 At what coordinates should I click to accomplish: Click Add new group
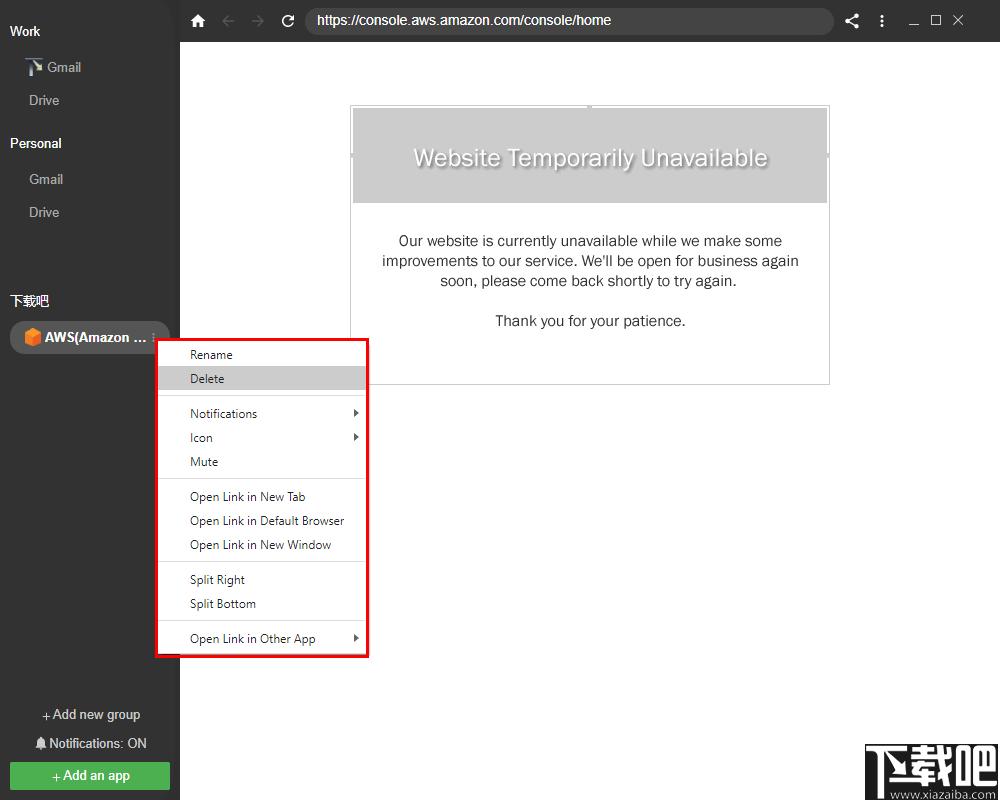click(91, 715)
